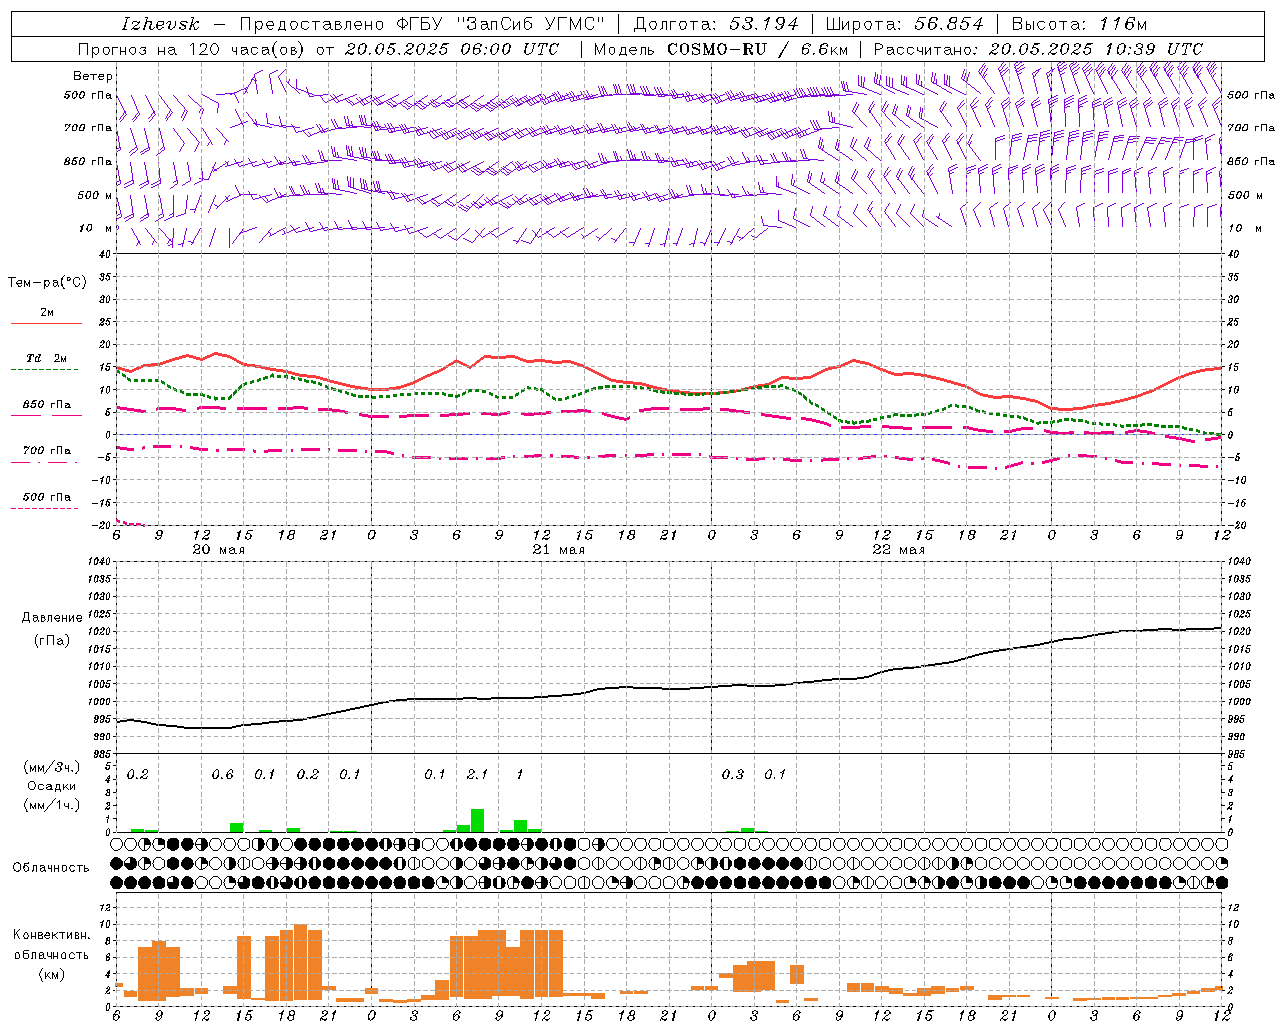The width and height of the screenshot is (1280, 1024).
Task: Click the "Осадки" precipitation label
Action: point(51,786)
